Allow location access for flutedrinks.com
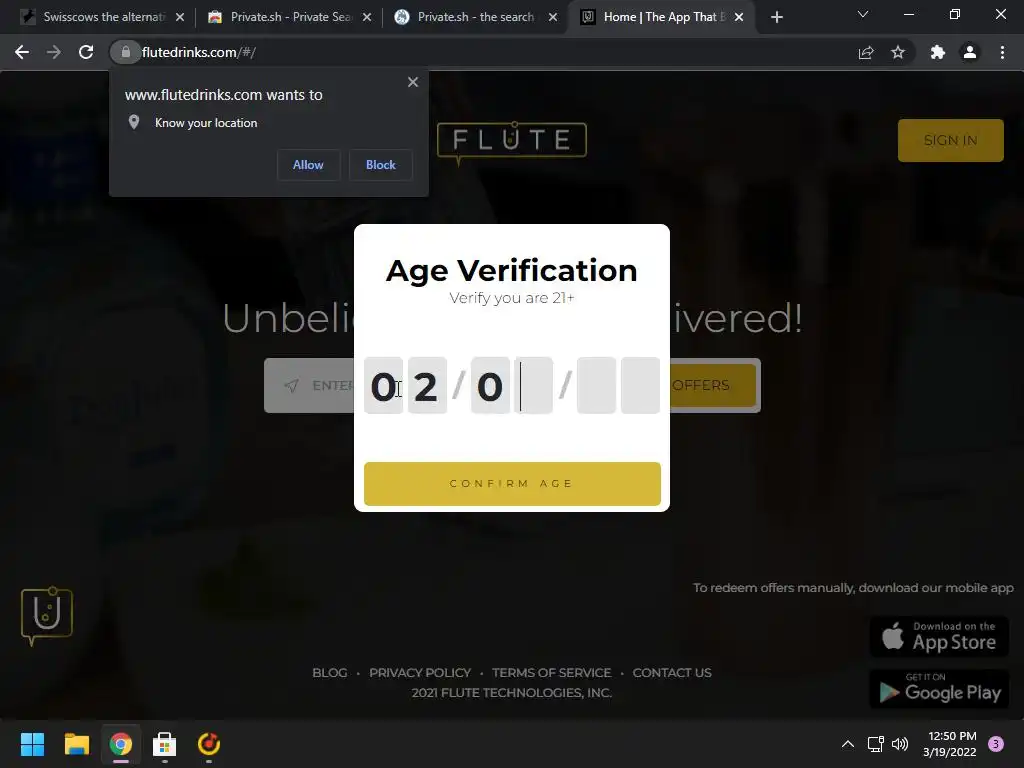This screenshot has width=1024, height=768. (x=308, y=165)
